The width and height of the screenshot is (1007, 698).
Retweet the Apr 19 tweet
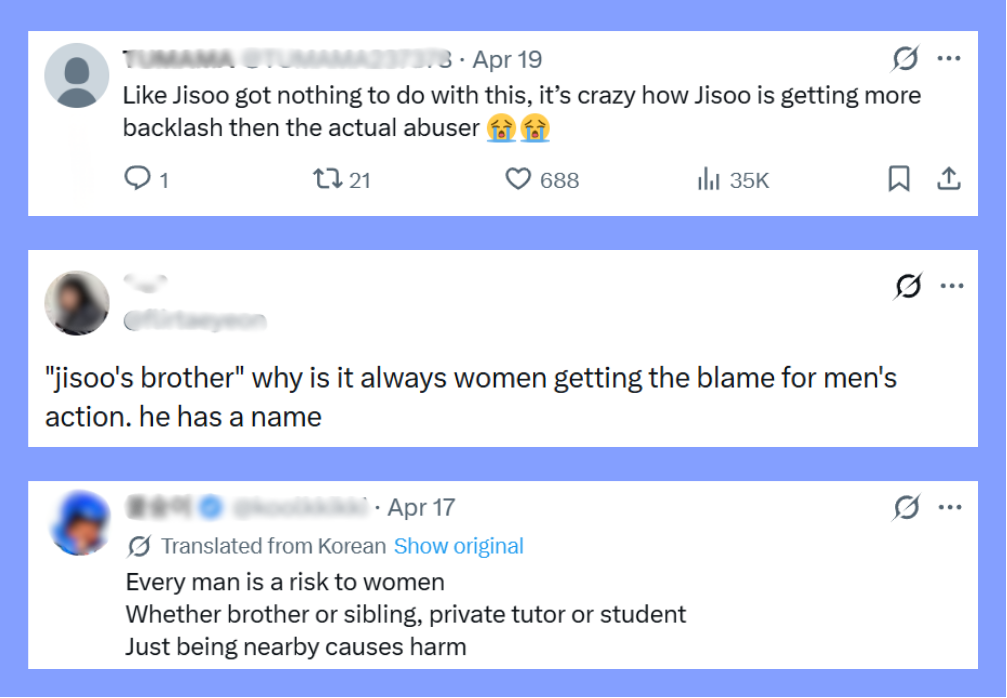325,179
